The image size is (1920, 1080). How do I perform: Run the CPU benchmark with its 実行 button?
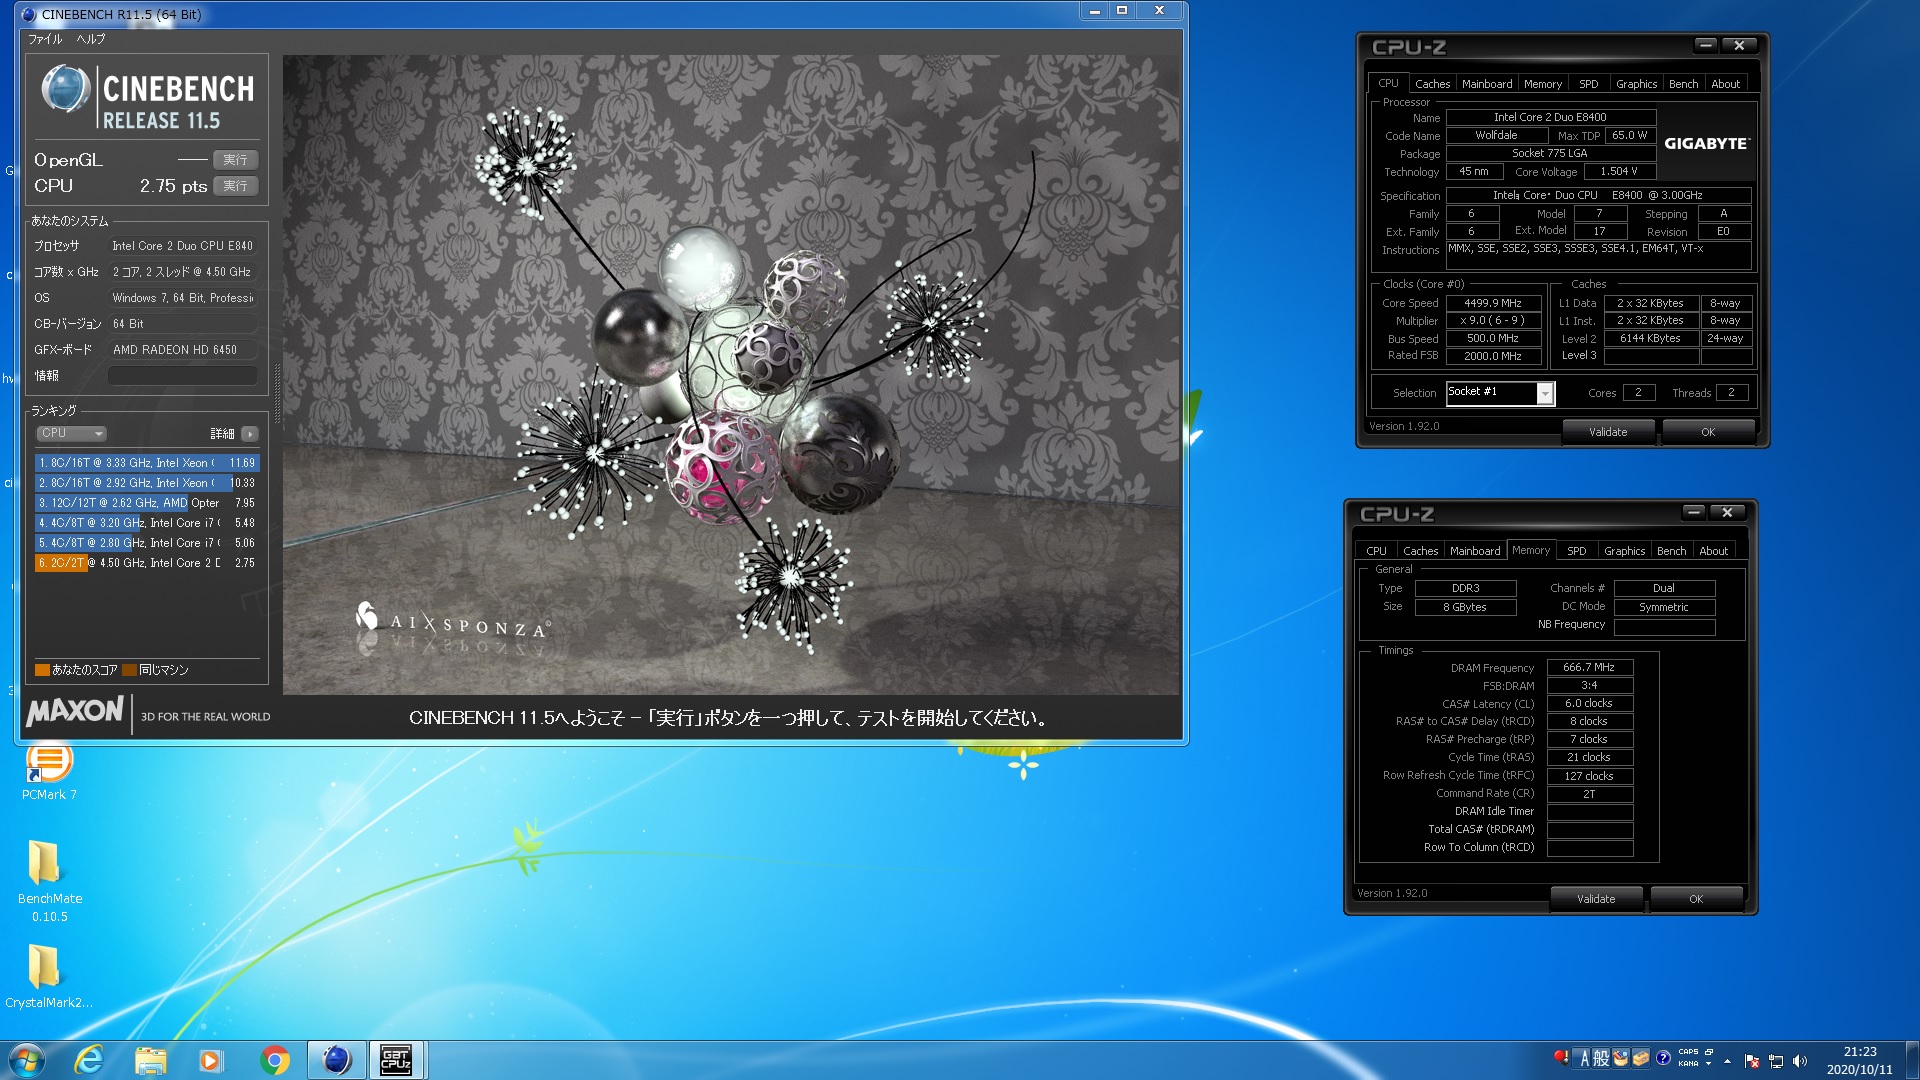(235, 186)
